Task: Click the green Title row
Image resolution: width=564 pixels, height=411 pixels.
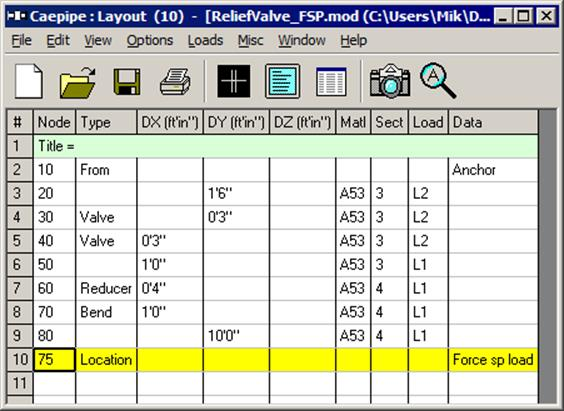Action: point(286,146)
